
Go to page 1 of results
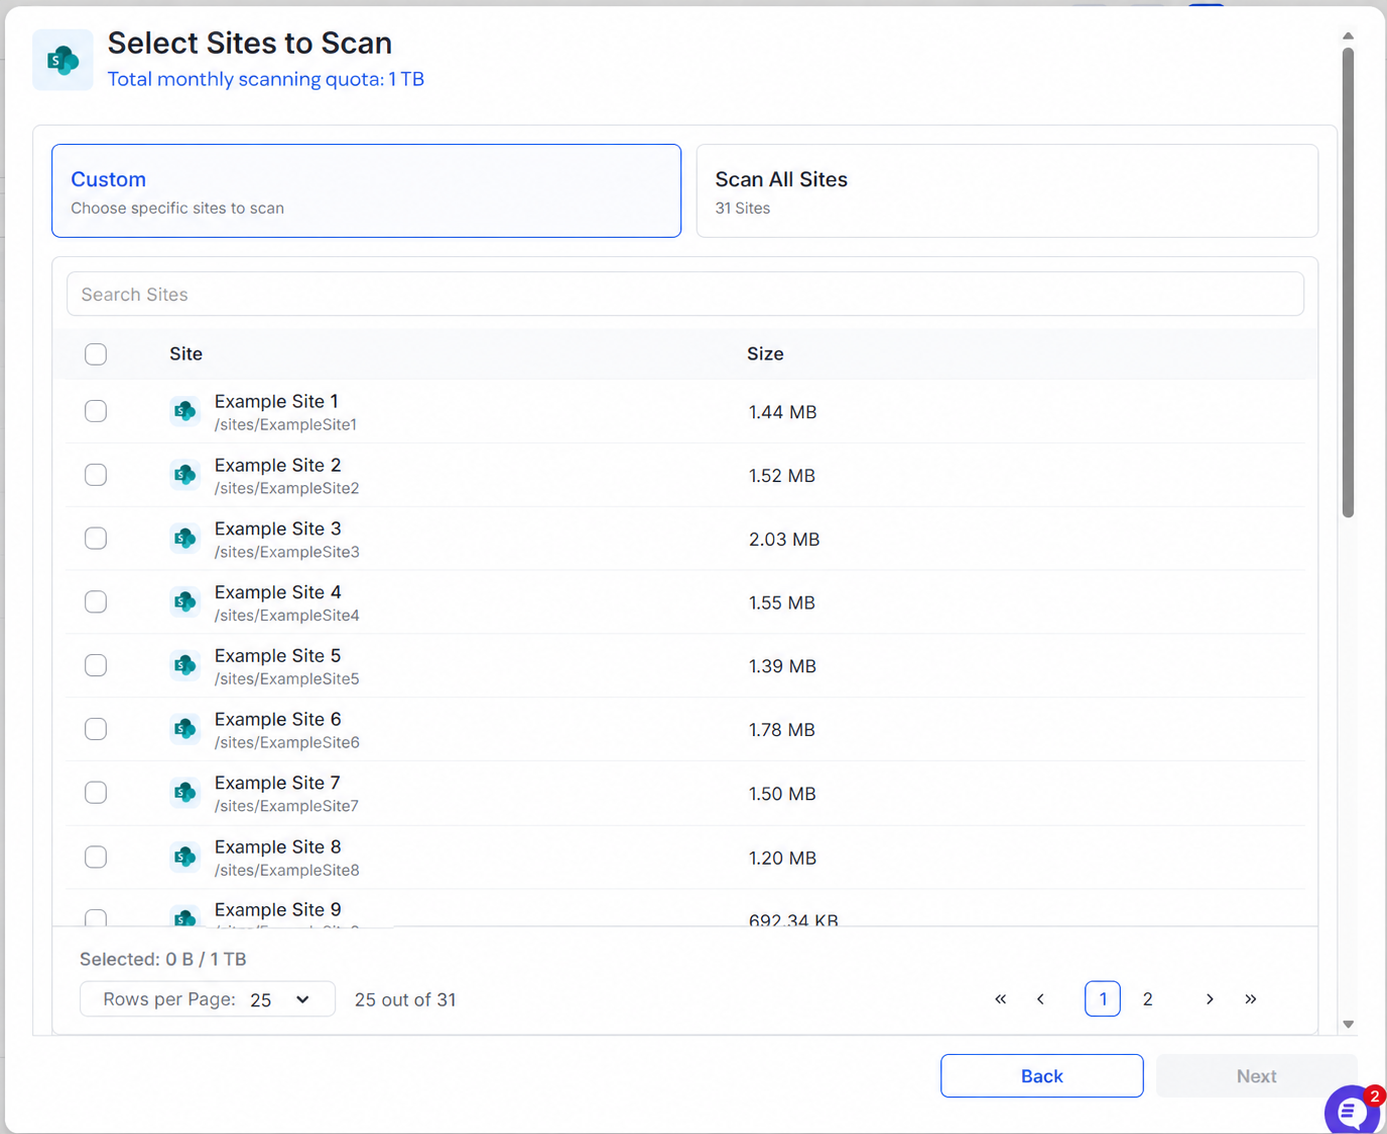[1103, 999]
